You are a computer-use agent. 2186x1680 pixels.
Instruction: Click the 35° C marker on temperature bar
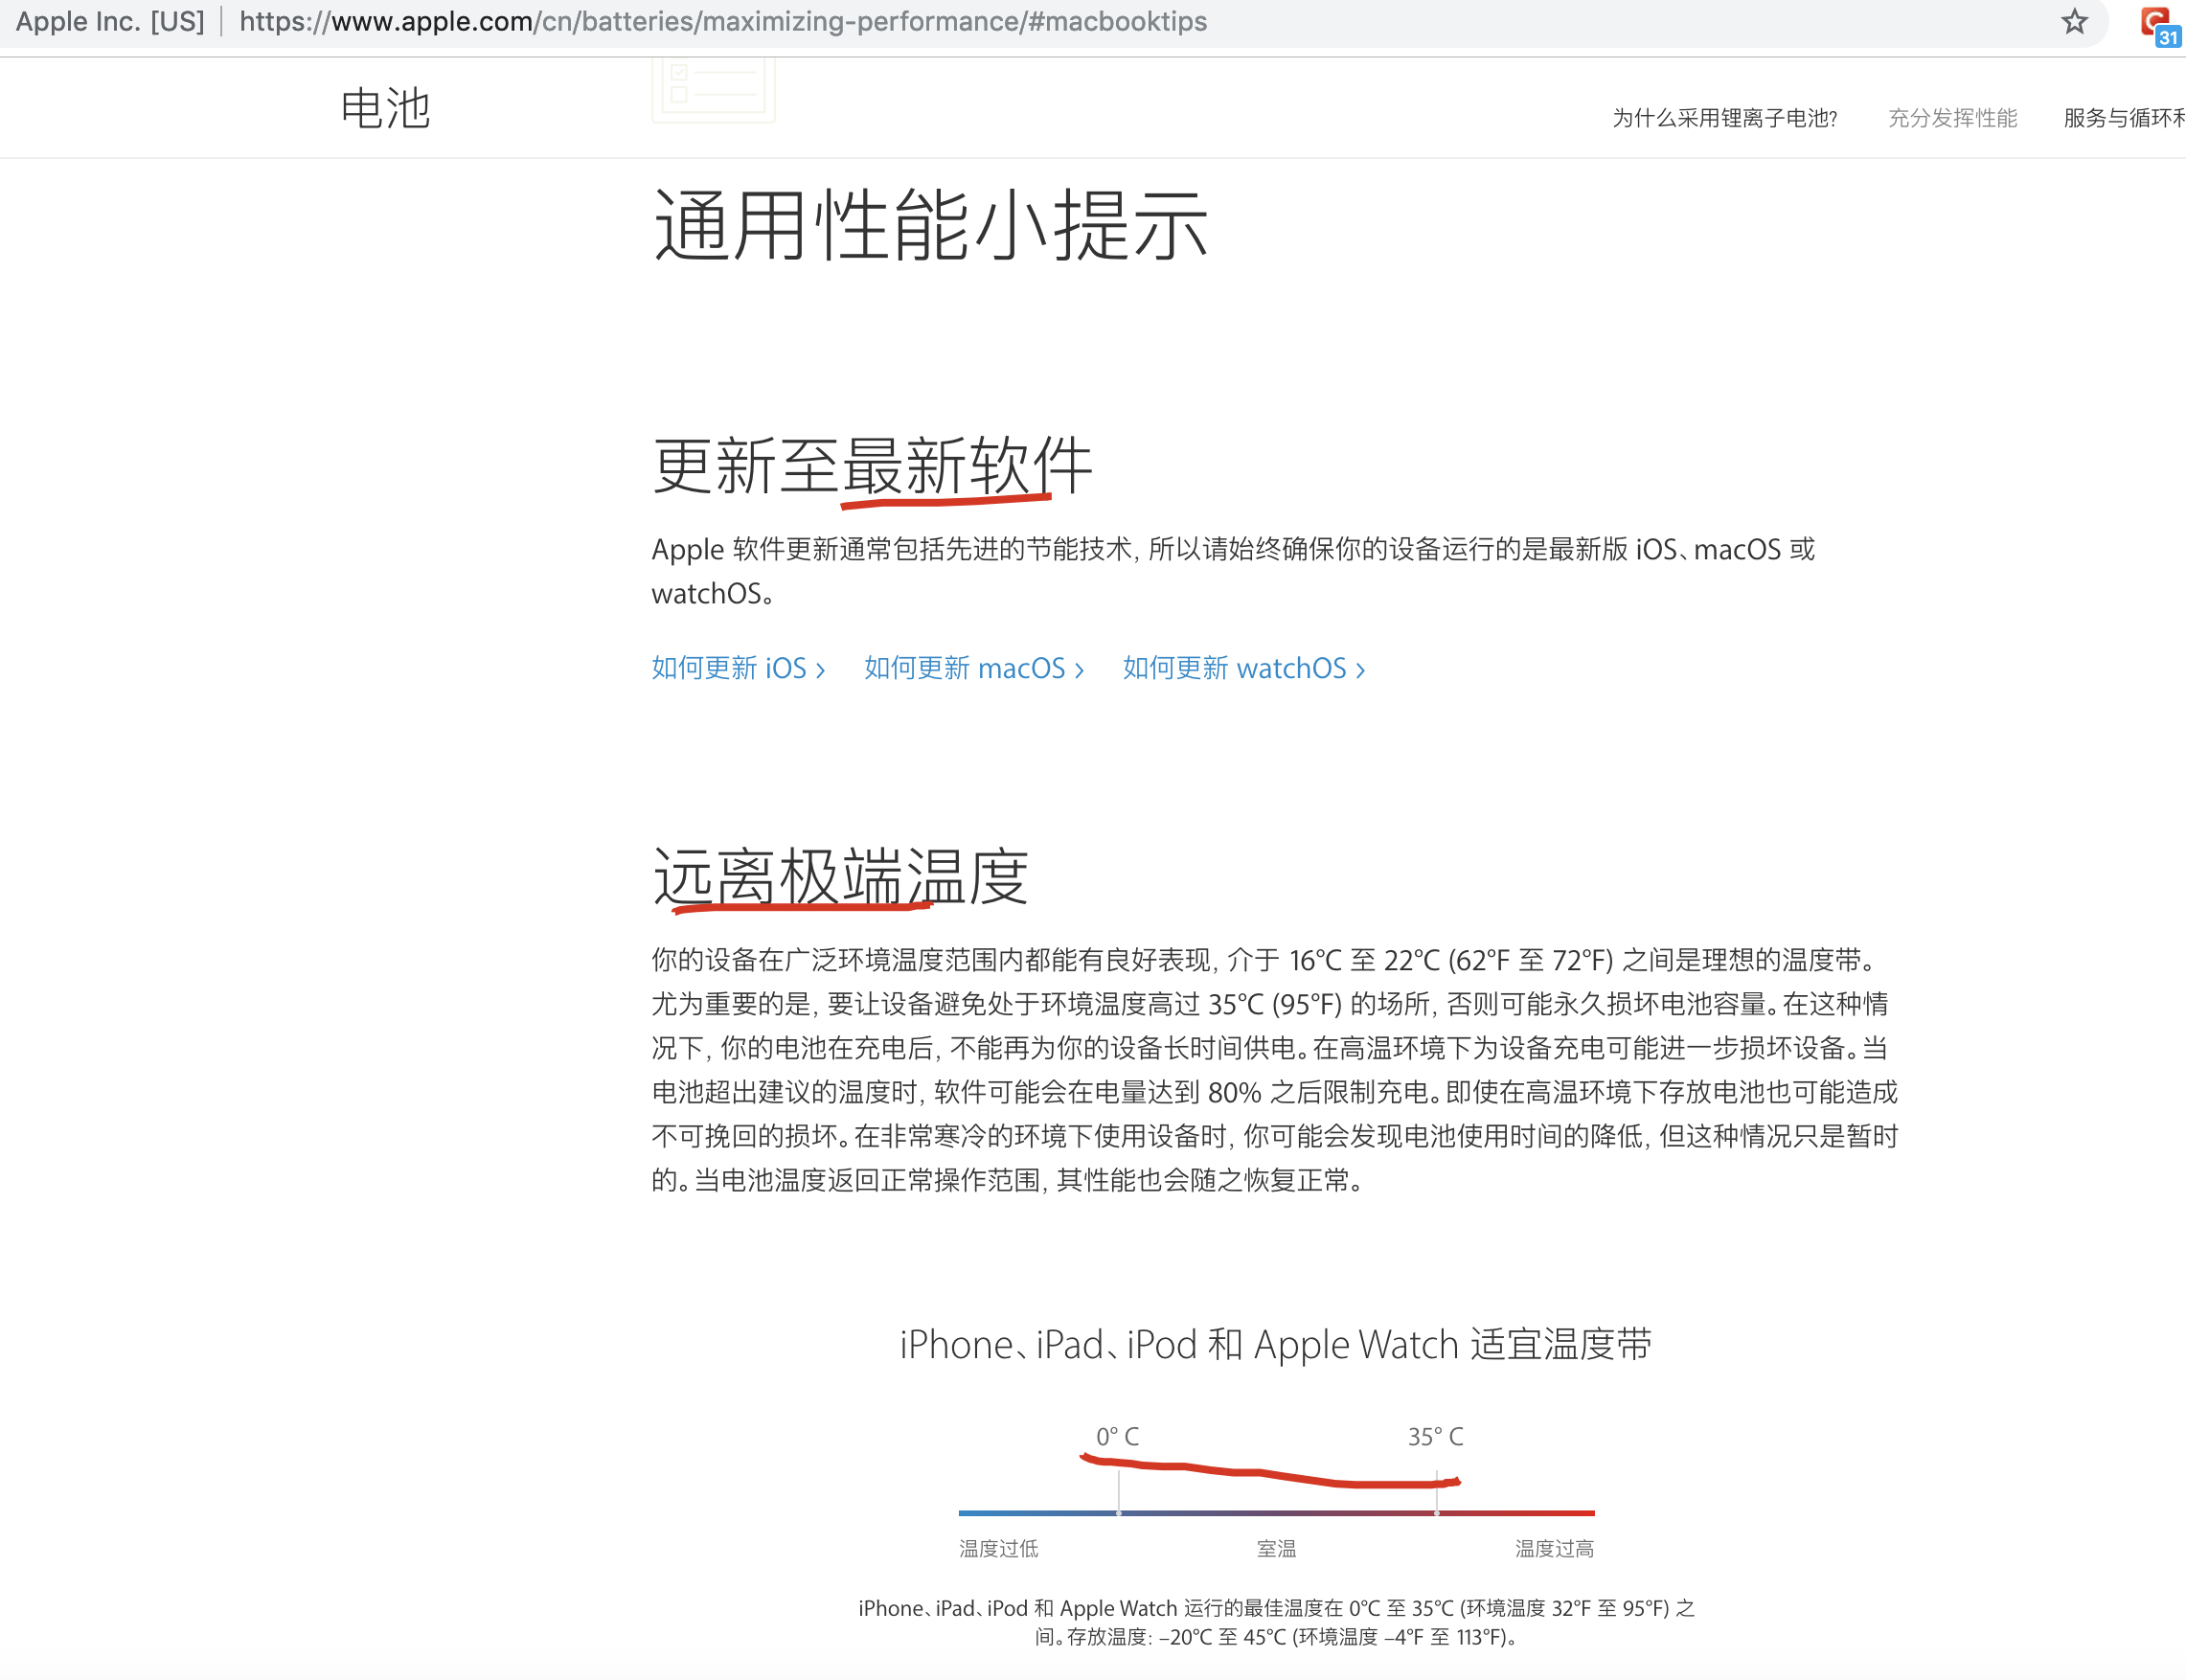1437,1513
